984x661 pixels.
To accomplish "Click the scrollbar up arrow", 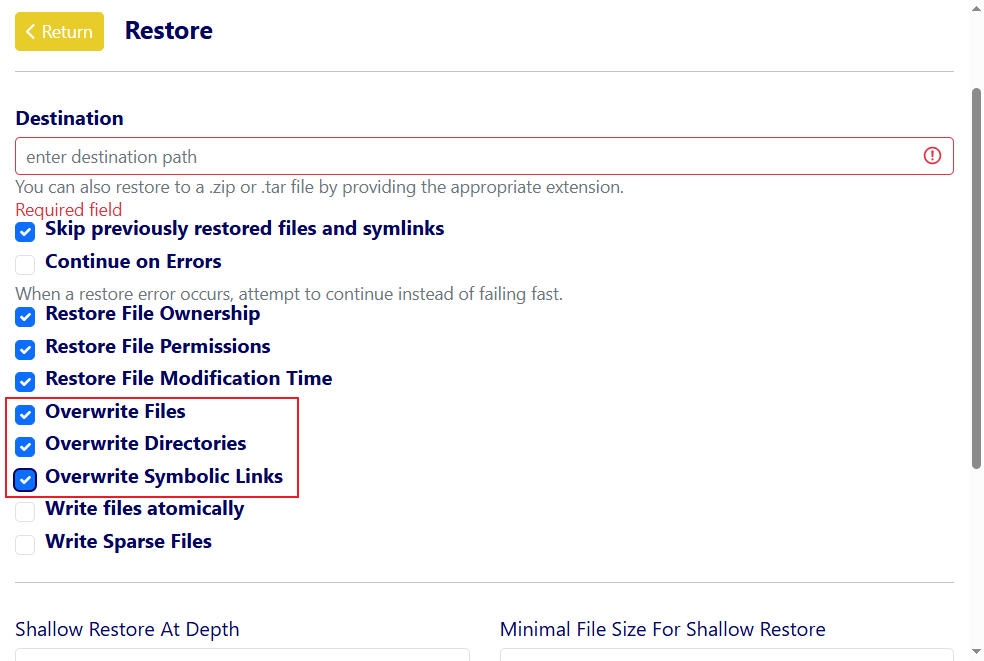I will click(976, 8).
